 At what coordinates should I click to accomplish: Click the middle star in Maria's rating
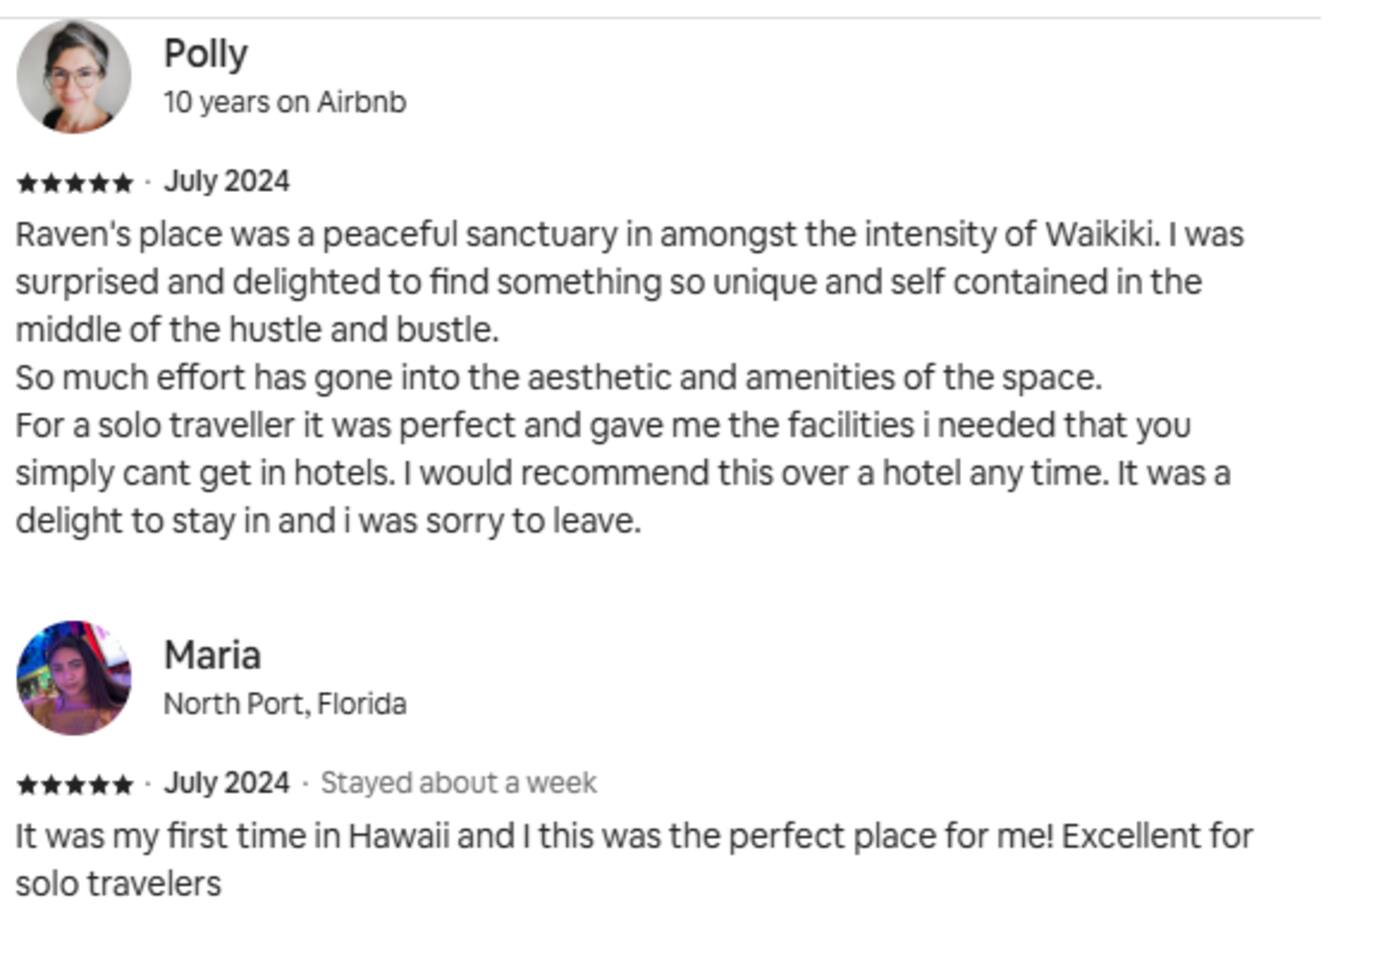tap(75, 785)
